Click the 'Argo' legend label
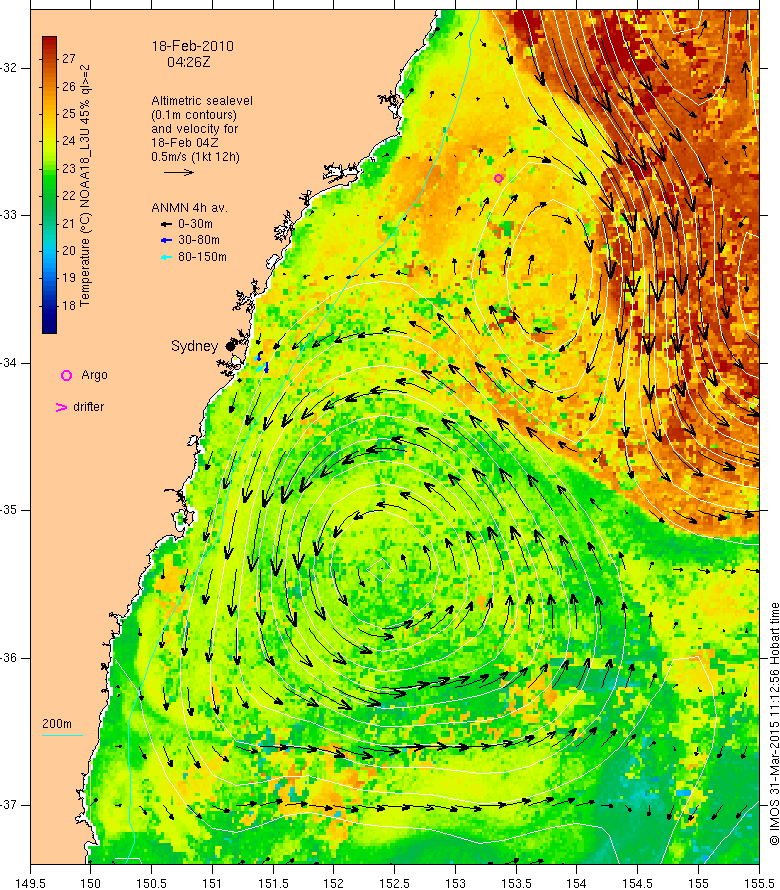The width and height of the screenshot is (780, 890). pyautogui.click(x=94, y=375)
